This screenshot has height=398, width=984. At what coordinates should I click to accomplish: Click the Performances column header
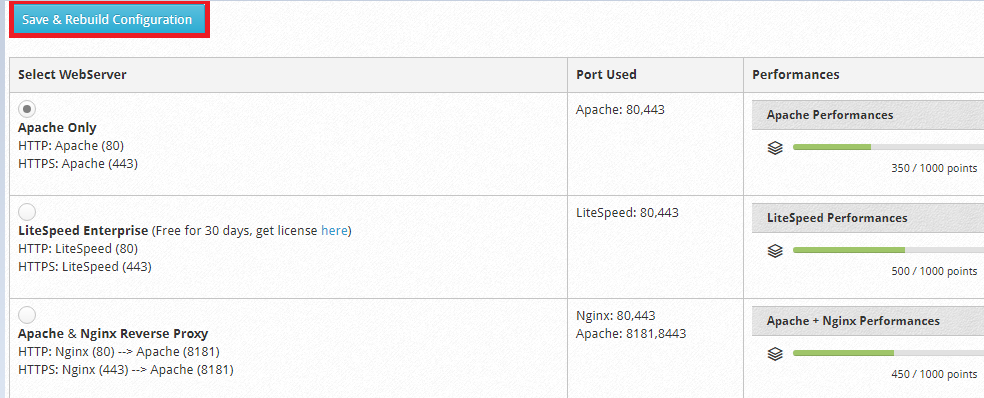coord(796,75)
